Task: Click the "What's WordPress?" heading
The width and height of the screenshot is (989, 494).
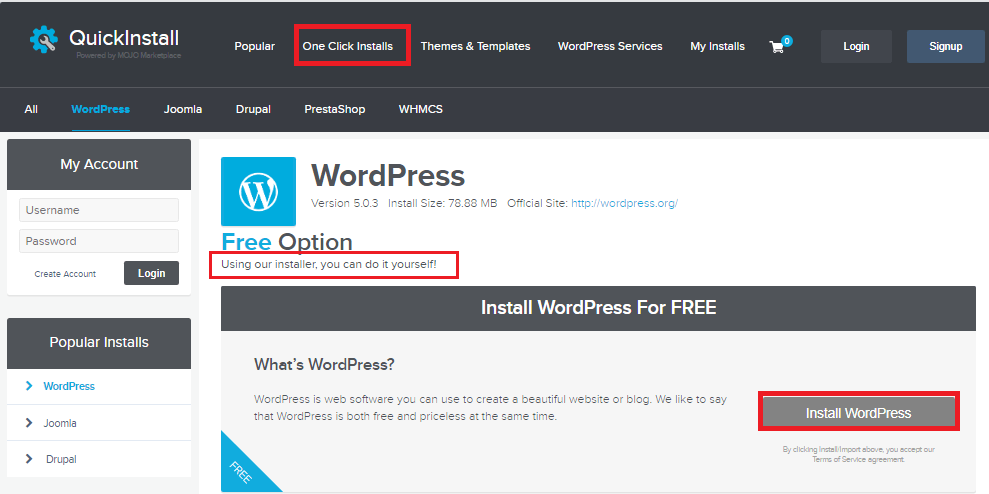Action: [324, 364]
